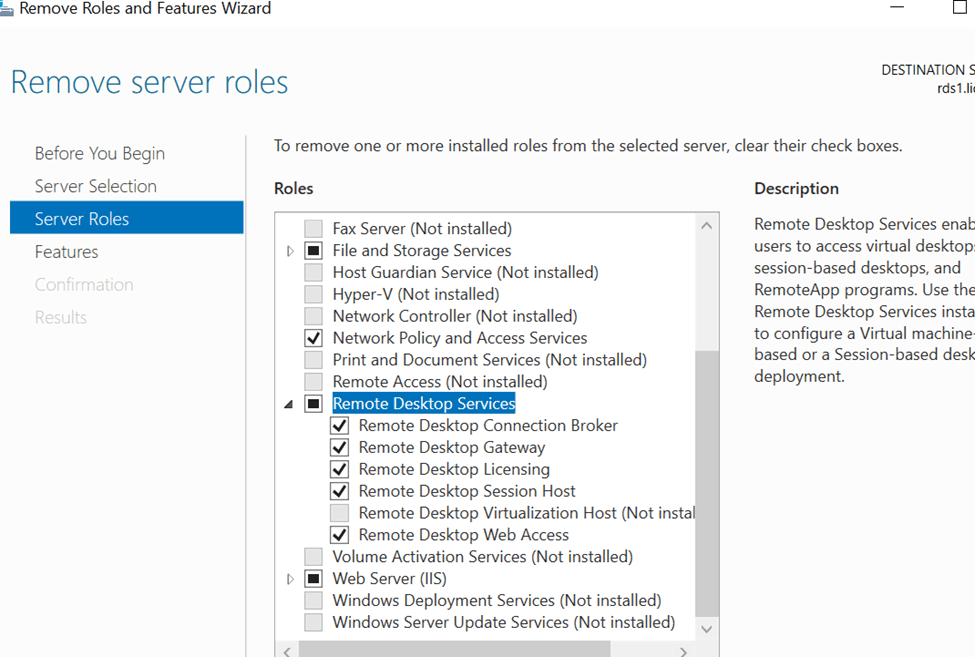Select Remote Desktop Virtualization Host label
Viewport: 975px width, 657px height.
click(x=527, y=513)
